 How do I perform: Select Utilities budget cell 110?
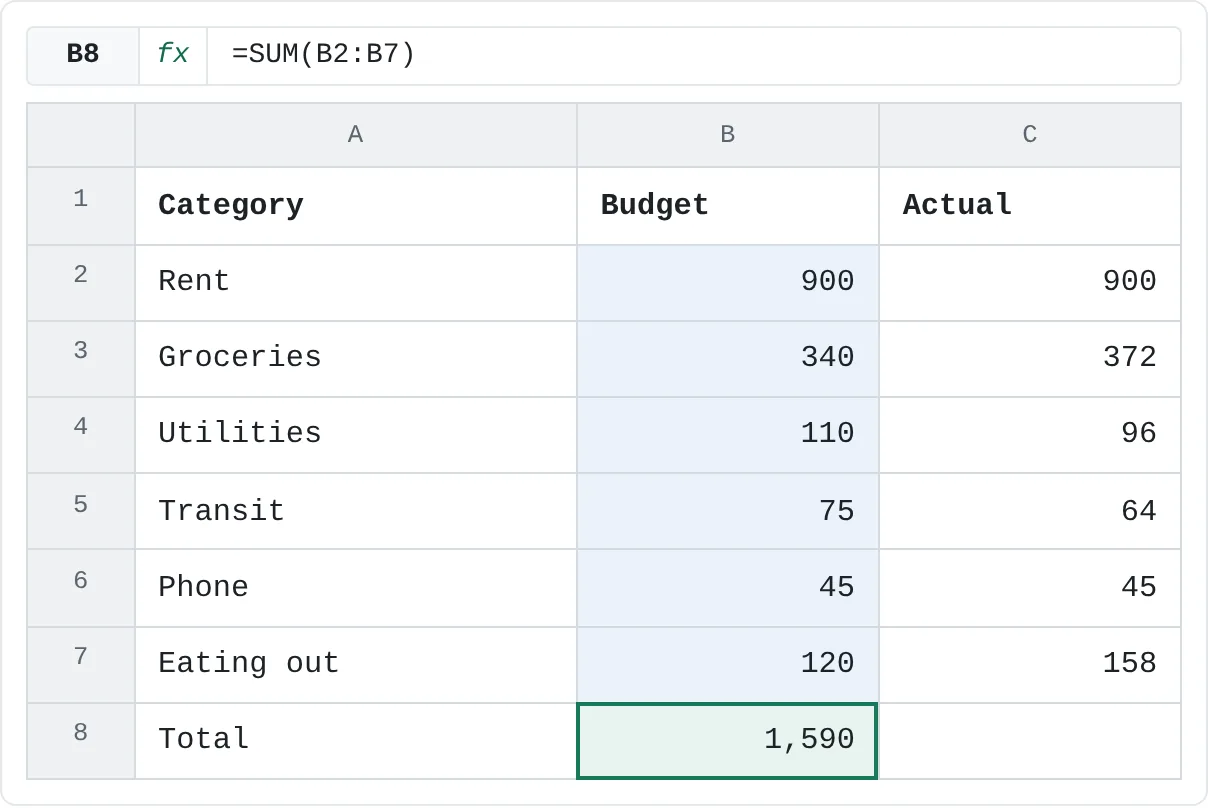coord(728,435)
